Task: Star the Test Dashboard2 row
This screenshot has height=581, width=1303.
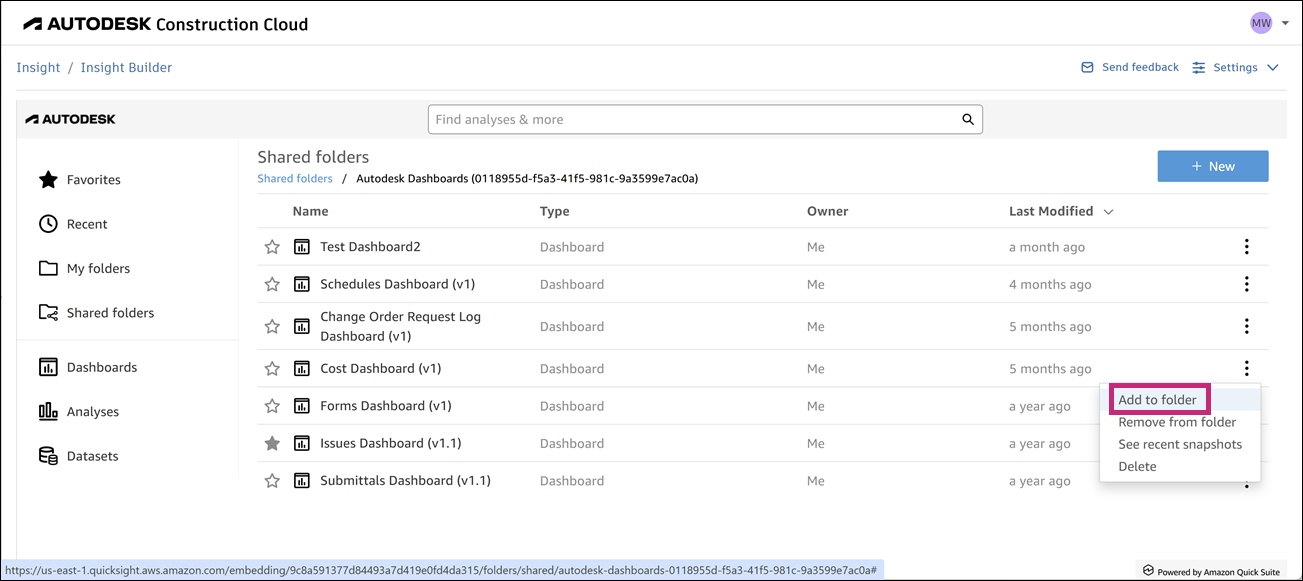Action: click(272, 247)
